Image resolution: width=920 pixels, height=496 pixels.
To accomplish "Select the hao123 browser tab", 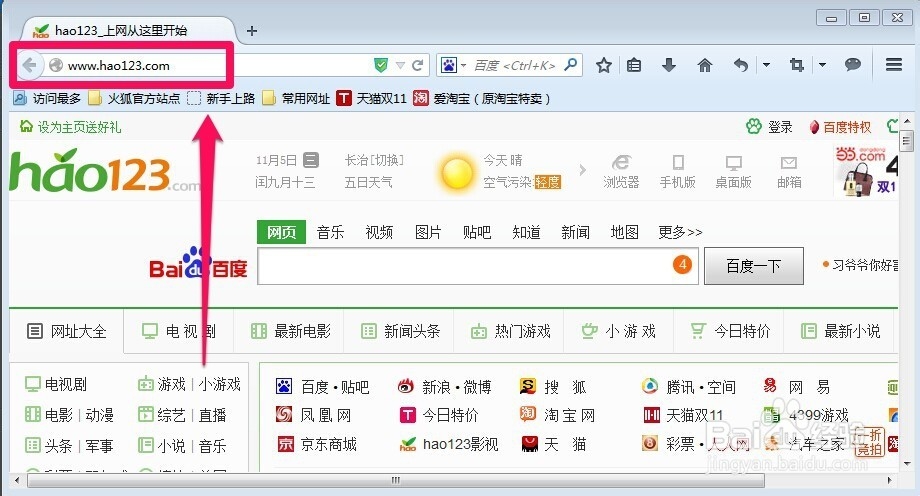I will tap(126, 31).
